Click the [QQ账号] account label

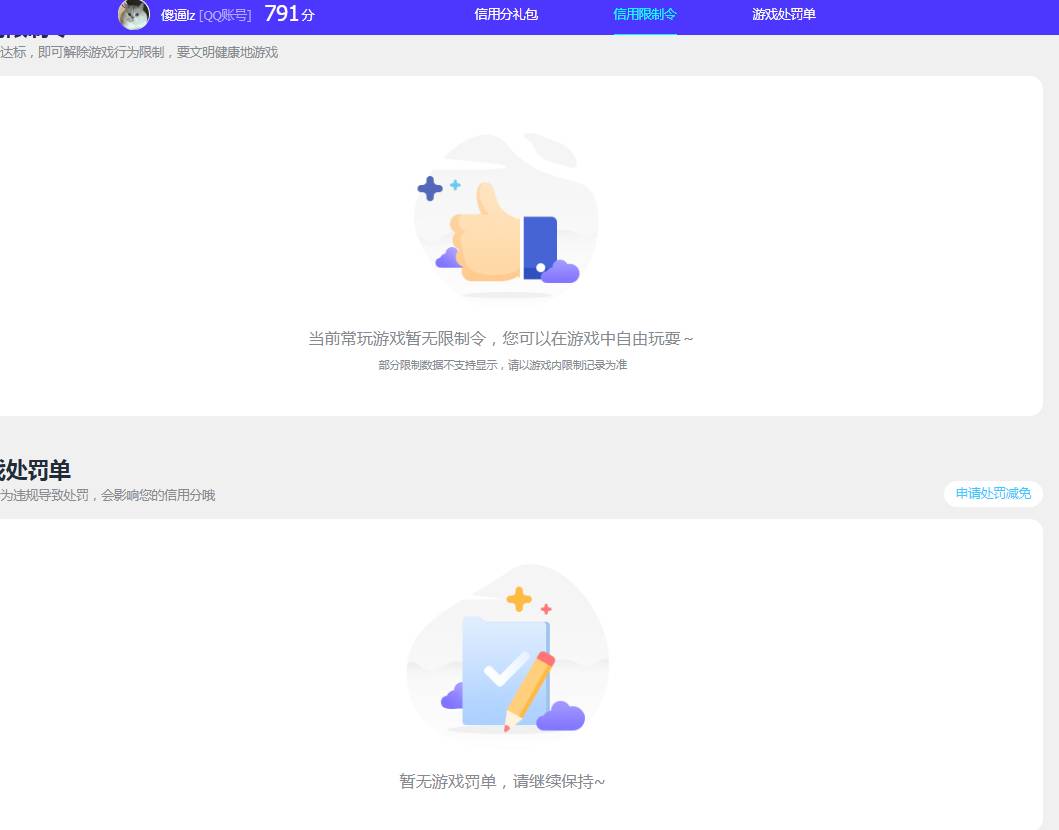[224, 15]
